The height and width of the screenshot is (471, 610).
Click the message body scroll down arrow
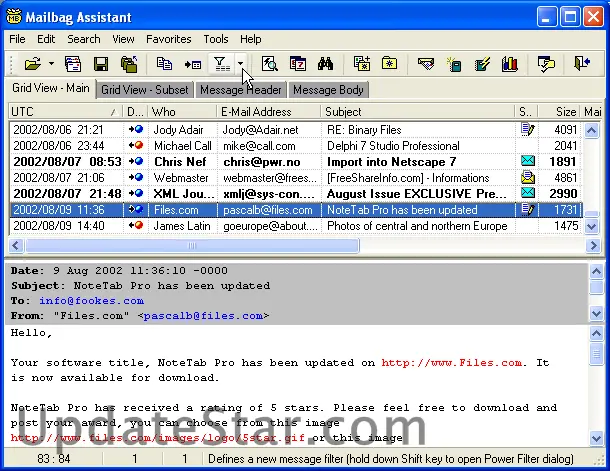596,438
